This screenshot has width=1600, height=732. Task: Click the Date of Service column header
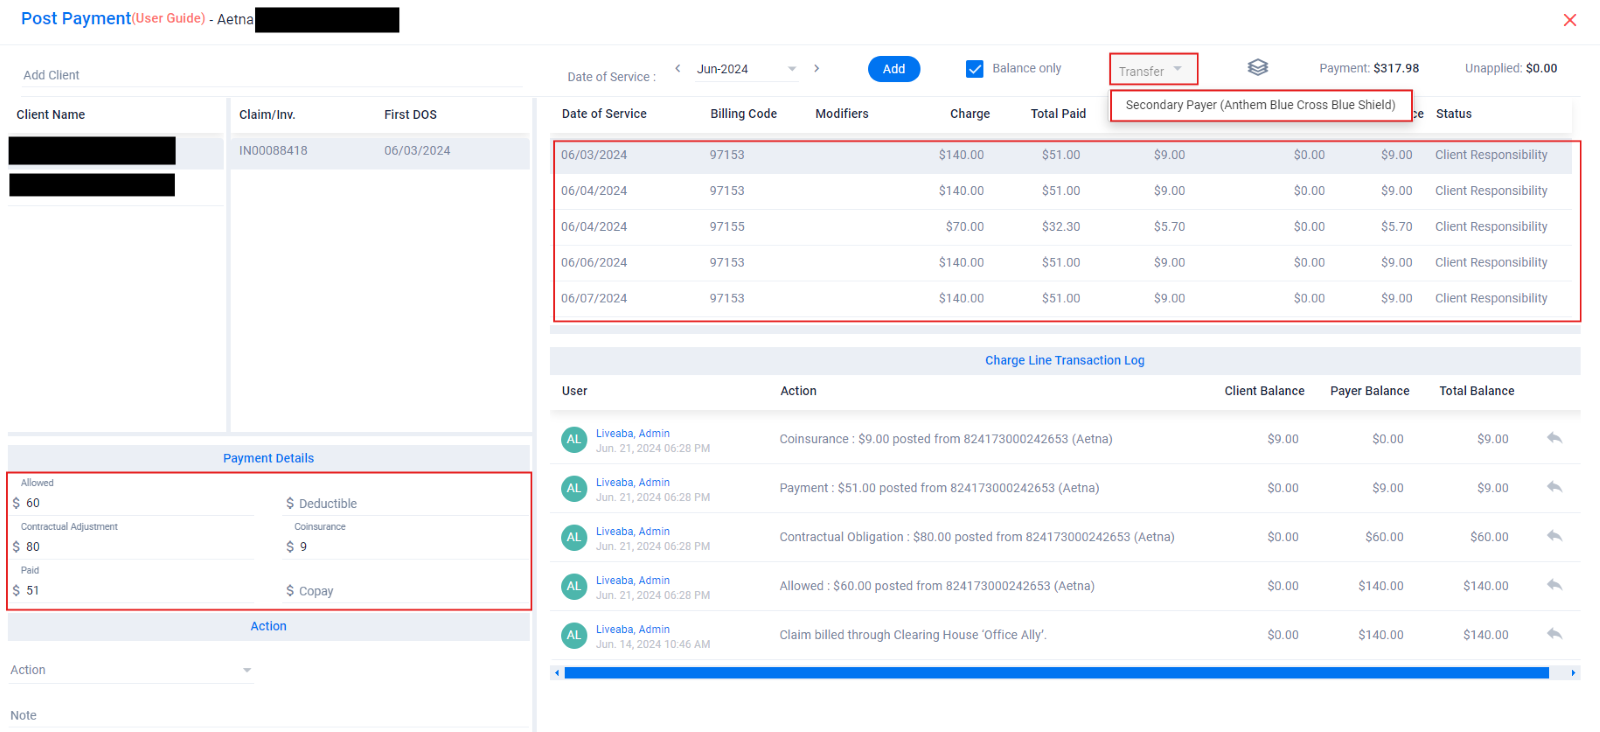coord(604,114)
